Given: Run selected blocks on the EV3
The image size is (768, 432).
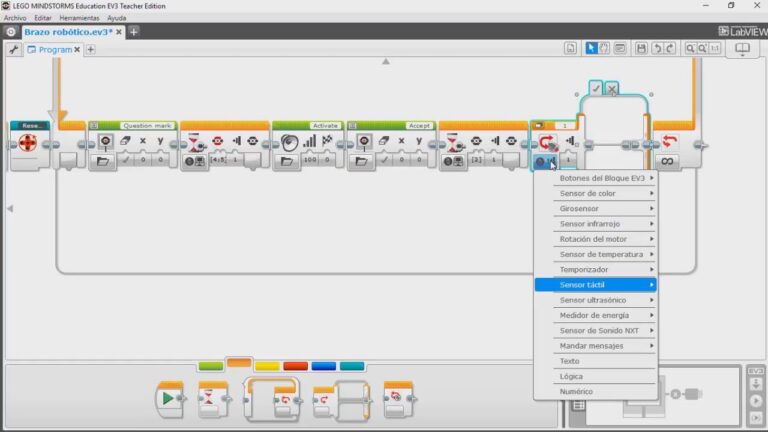Looking at the screenshot, I should point(756,418).
